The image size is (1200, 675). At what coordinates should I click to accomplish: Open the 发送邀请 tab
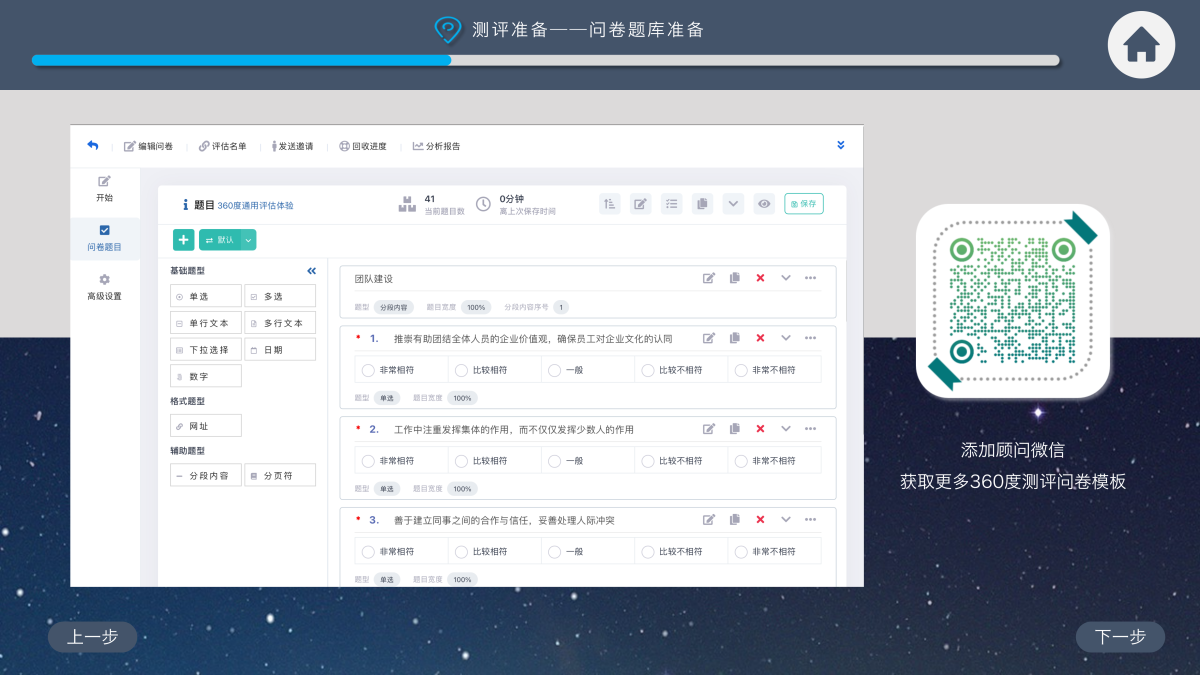(x=292, y=146)
